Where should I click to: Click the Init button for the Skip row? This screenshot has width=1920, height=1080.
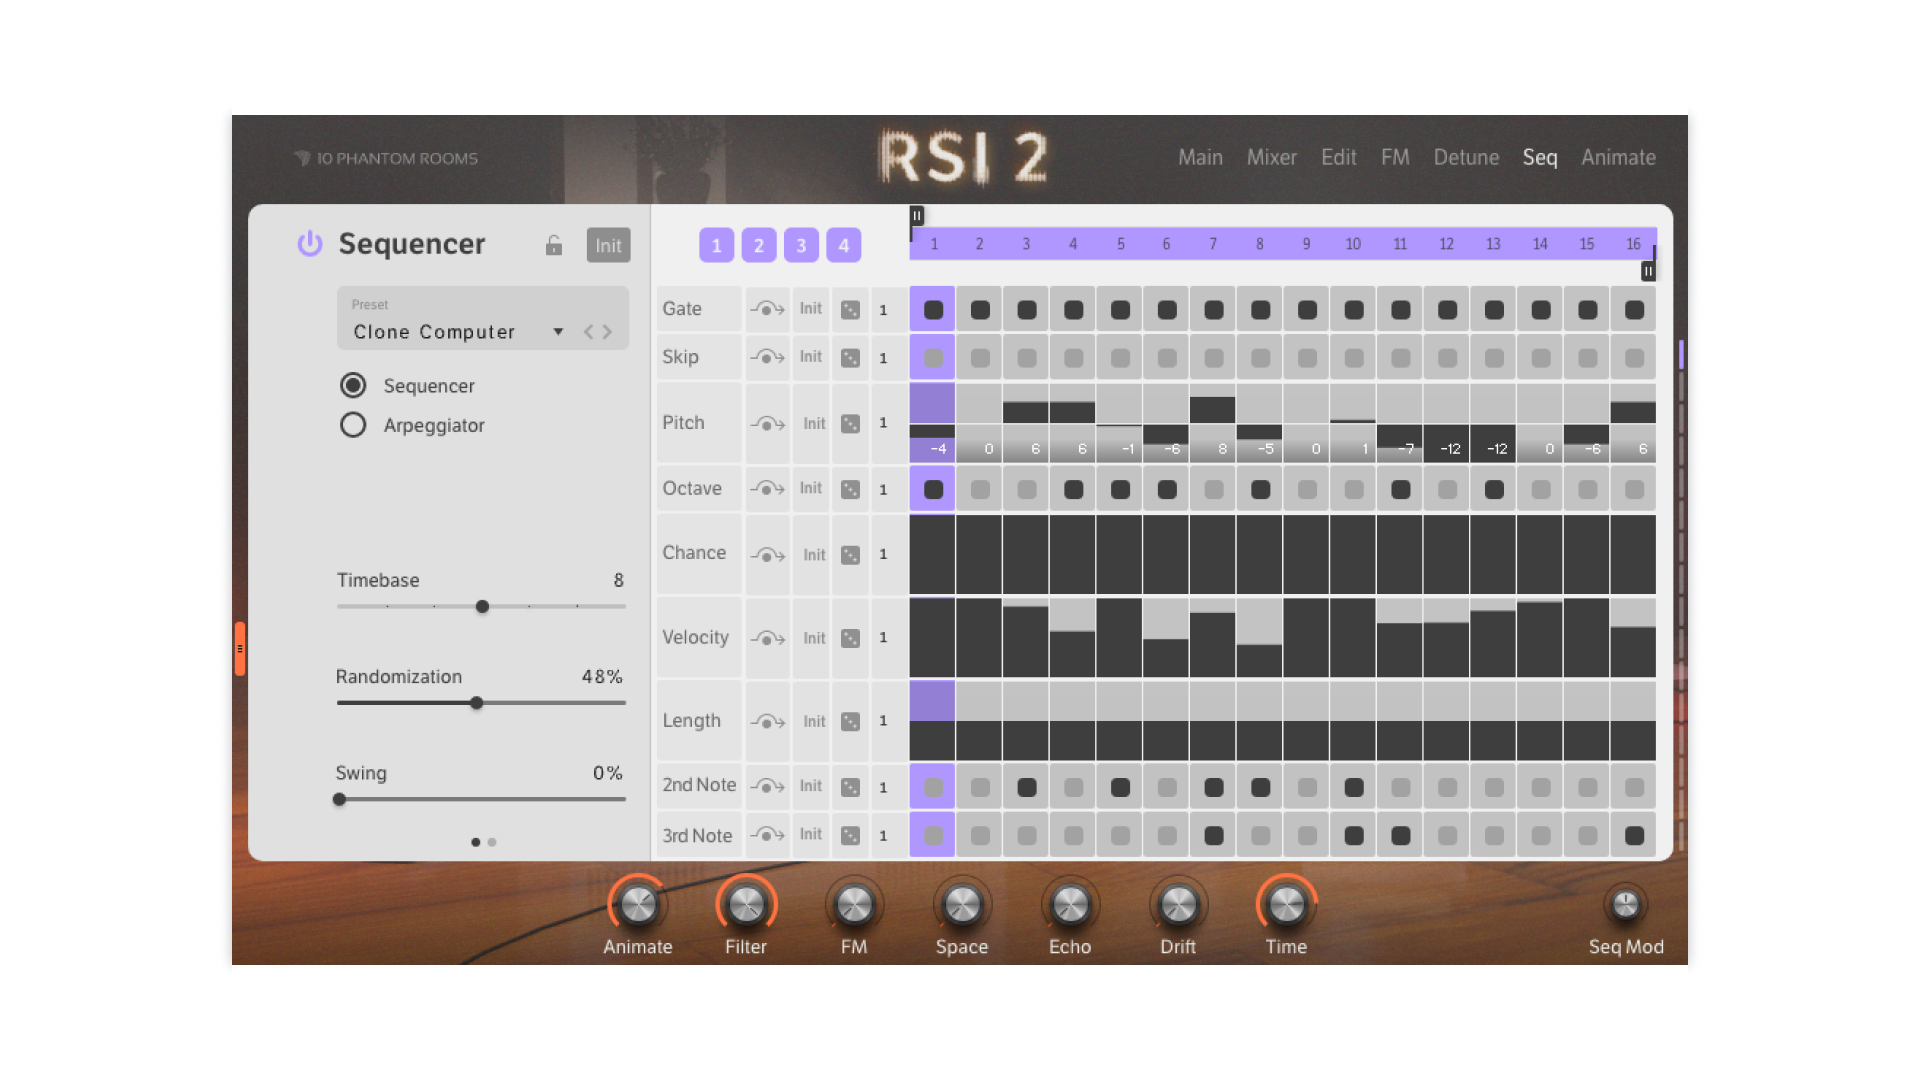[x=810, y=356]
